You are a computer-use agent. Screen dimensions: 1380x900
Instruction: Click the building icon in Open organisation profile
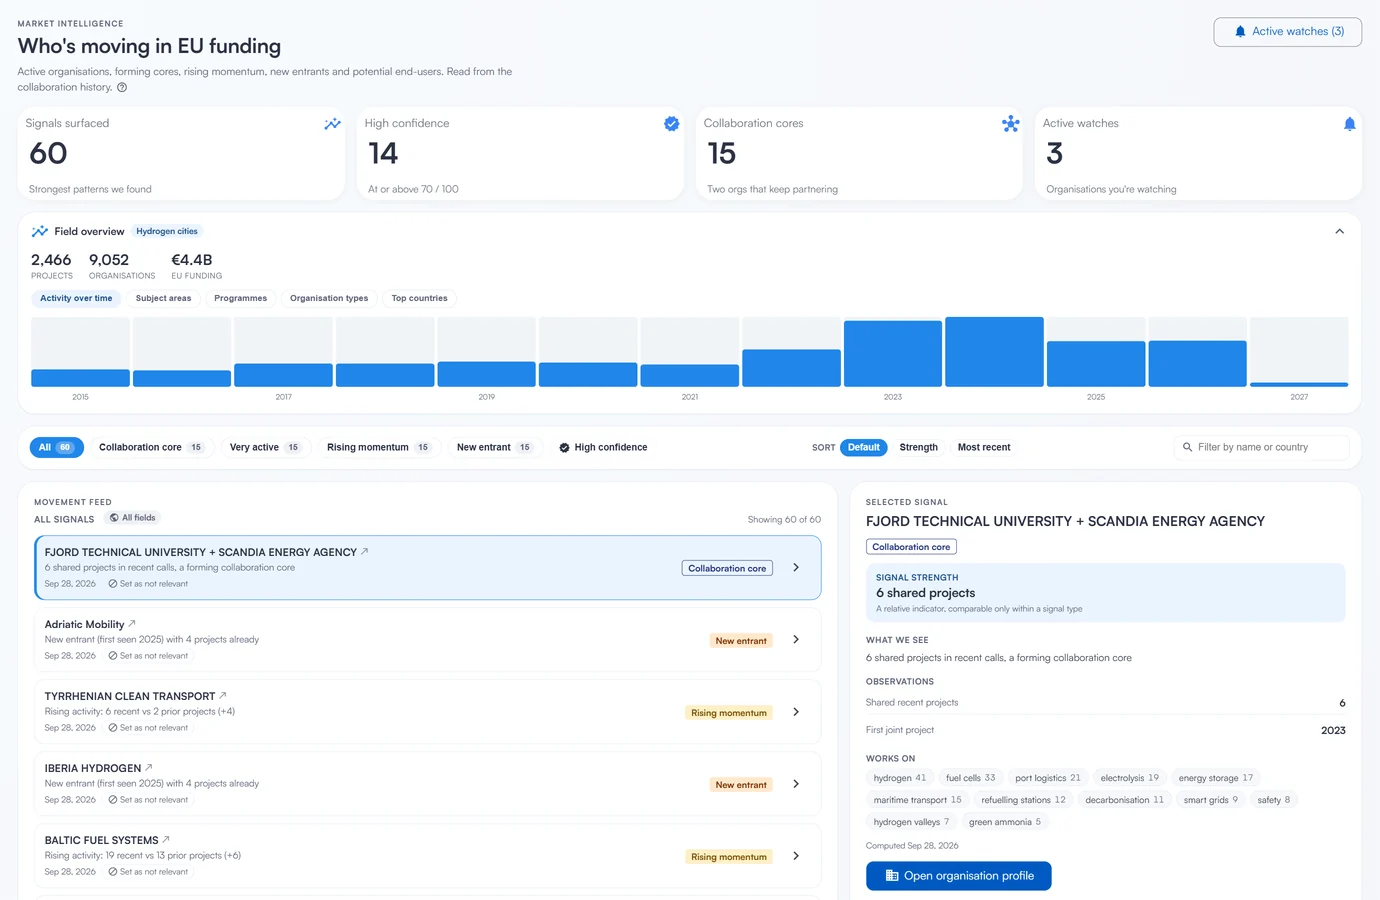pos(892,875)
